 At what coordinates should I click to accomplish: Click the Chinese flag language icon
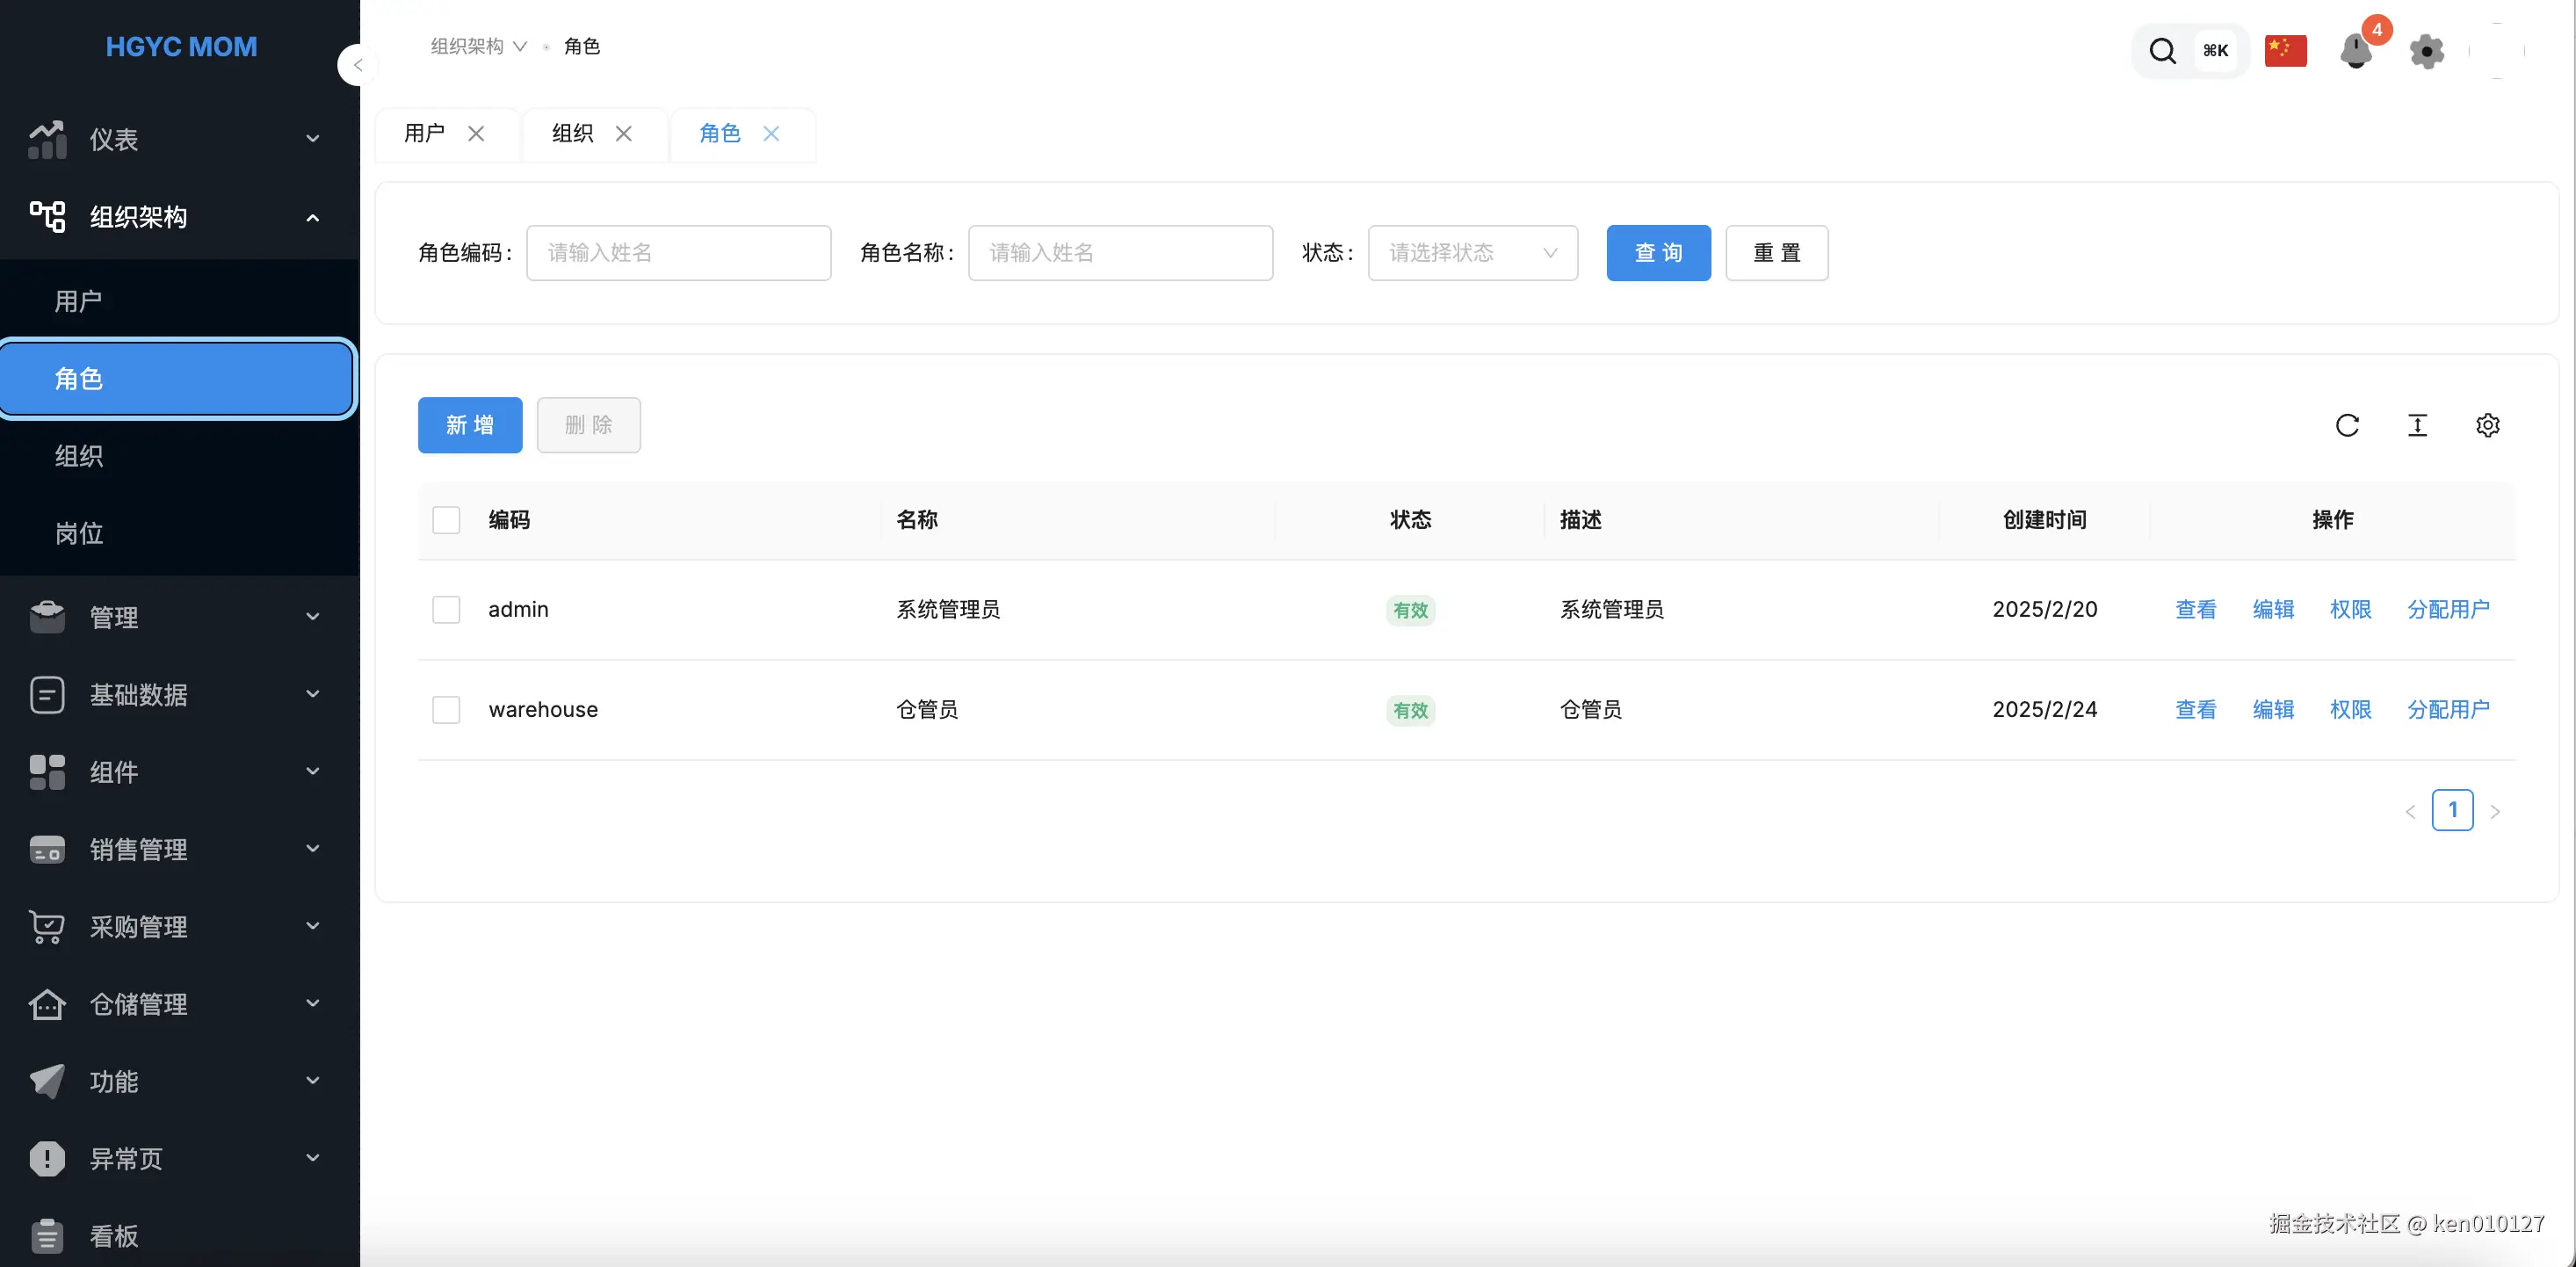(x=2285, y=50)
